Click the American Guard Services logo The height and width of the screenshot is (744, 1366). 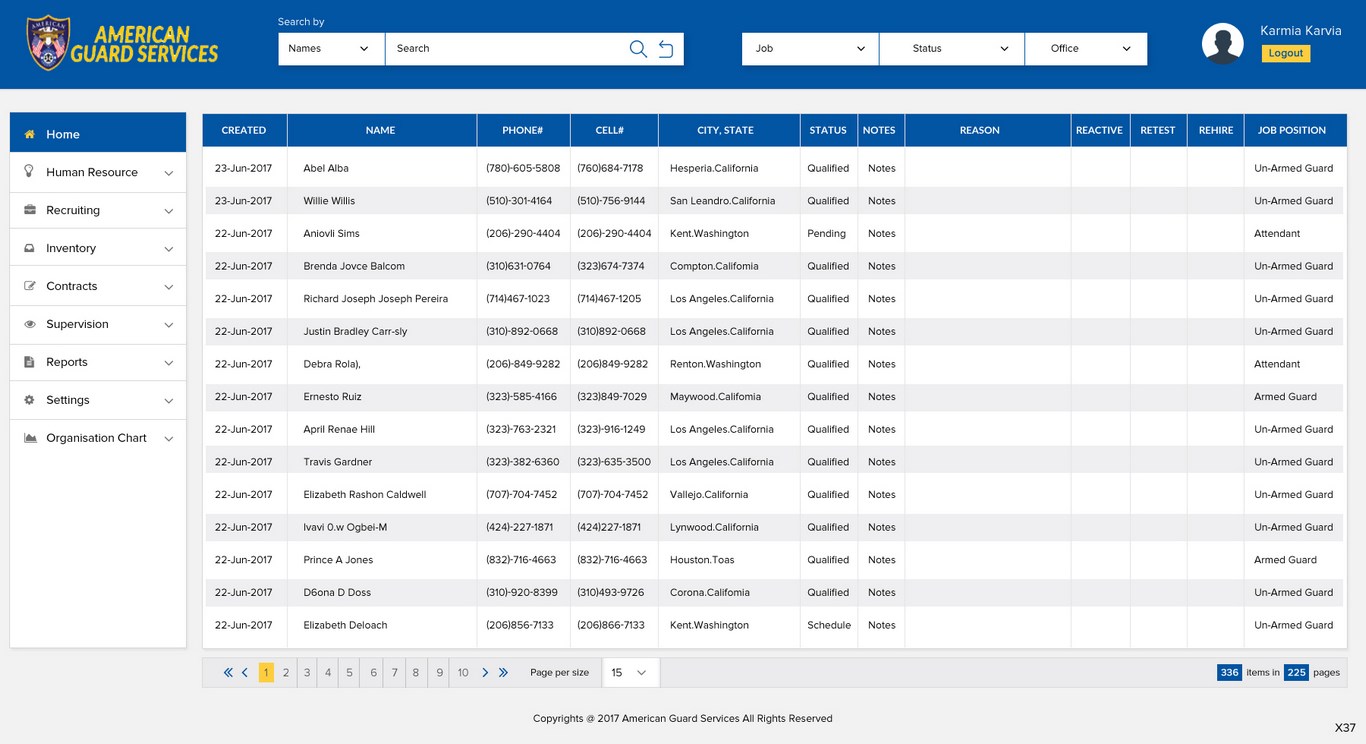[122, 45]
